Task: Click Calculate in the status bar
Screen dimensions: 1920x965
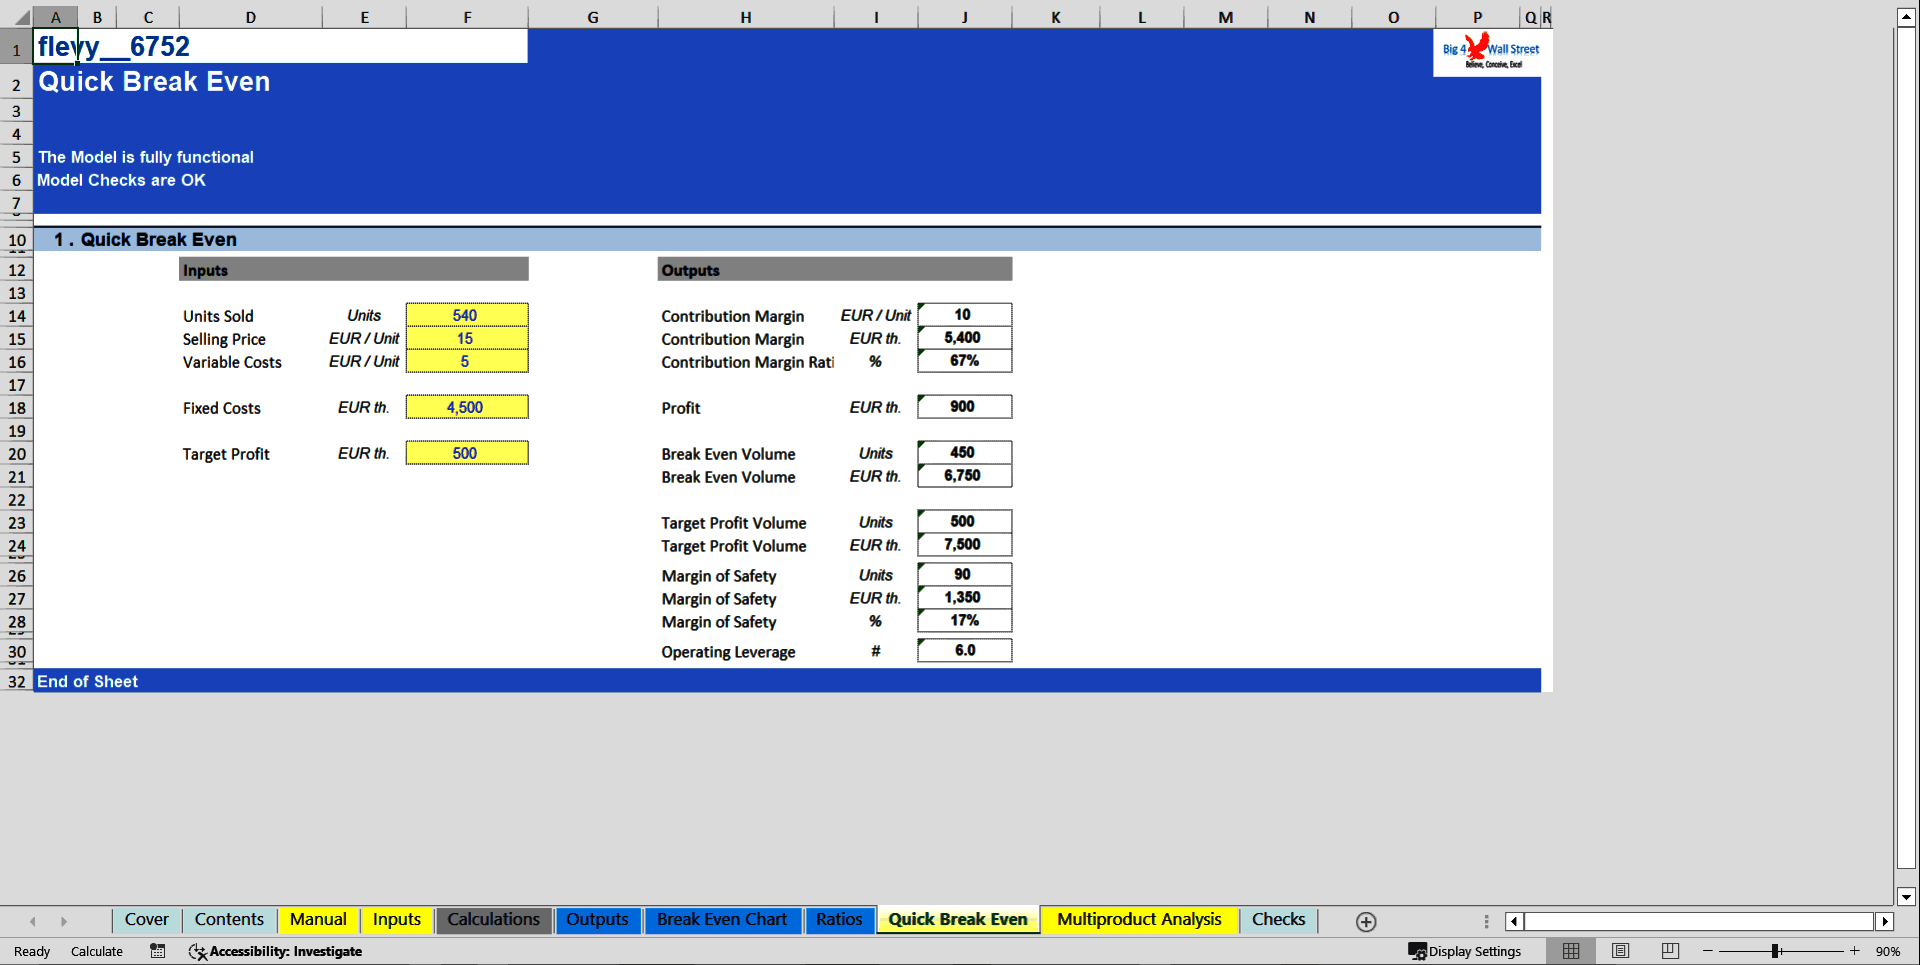Action: coord(96,951)
